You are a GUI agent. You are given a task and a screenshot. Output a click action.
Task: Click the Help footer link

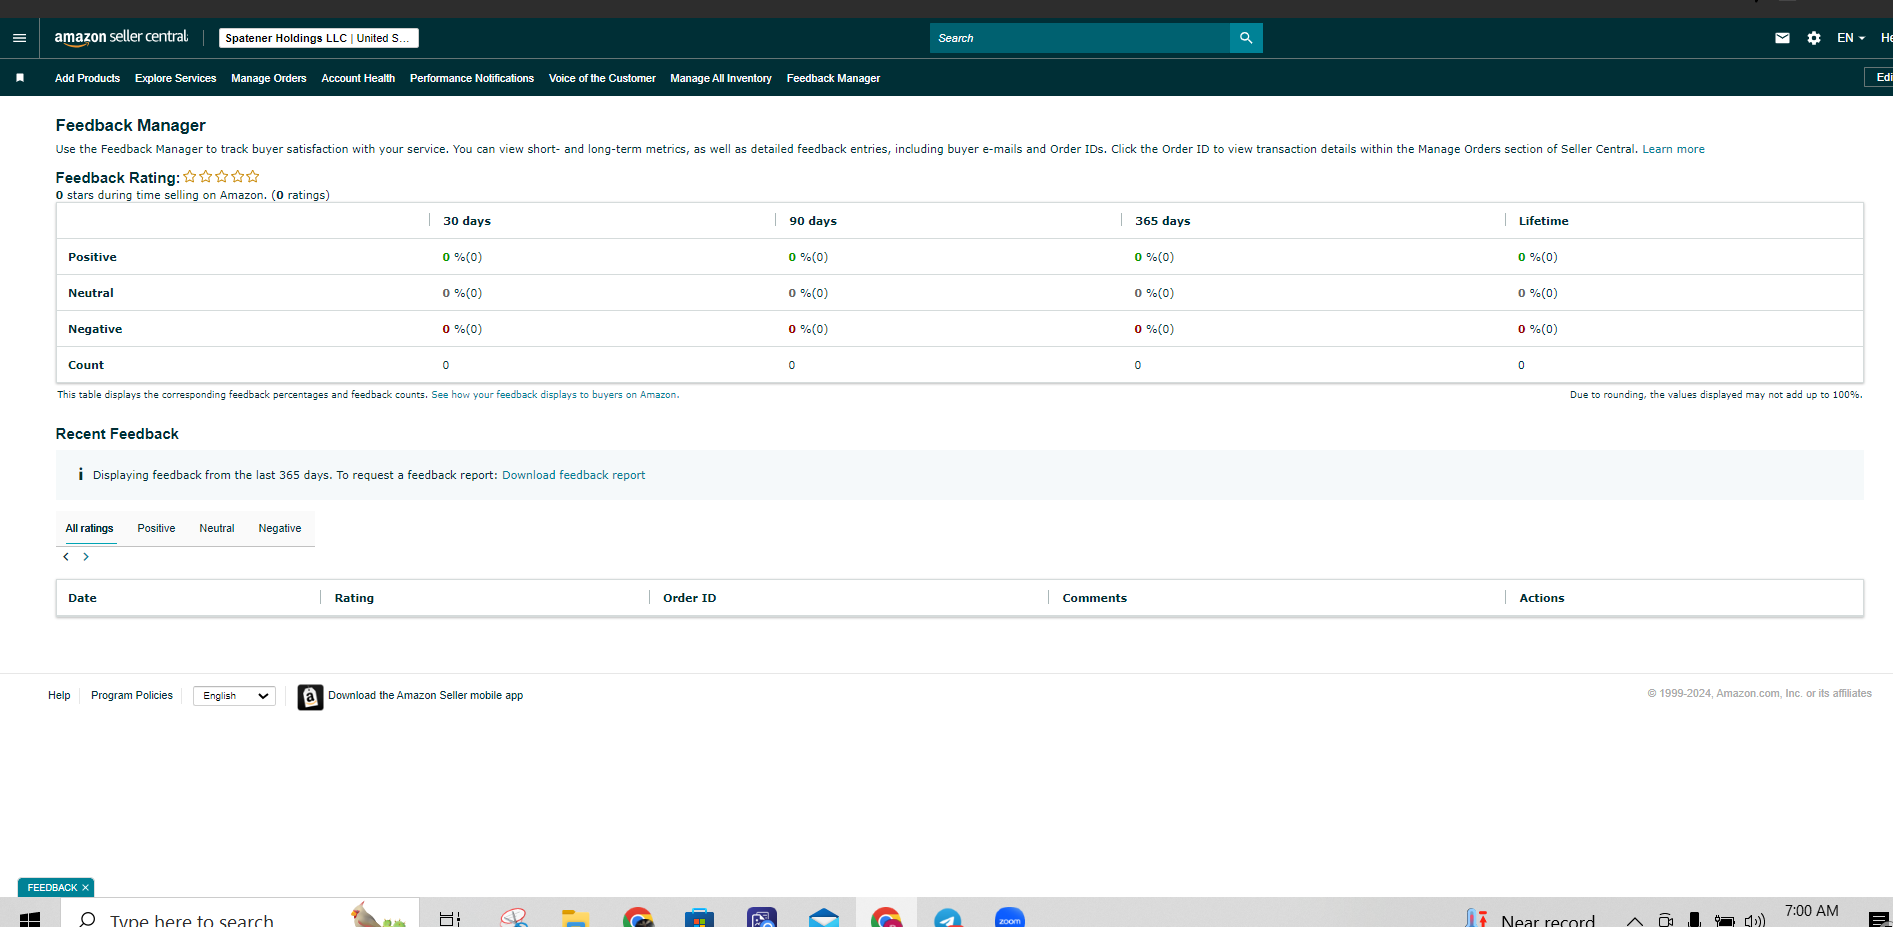point(59,695)
